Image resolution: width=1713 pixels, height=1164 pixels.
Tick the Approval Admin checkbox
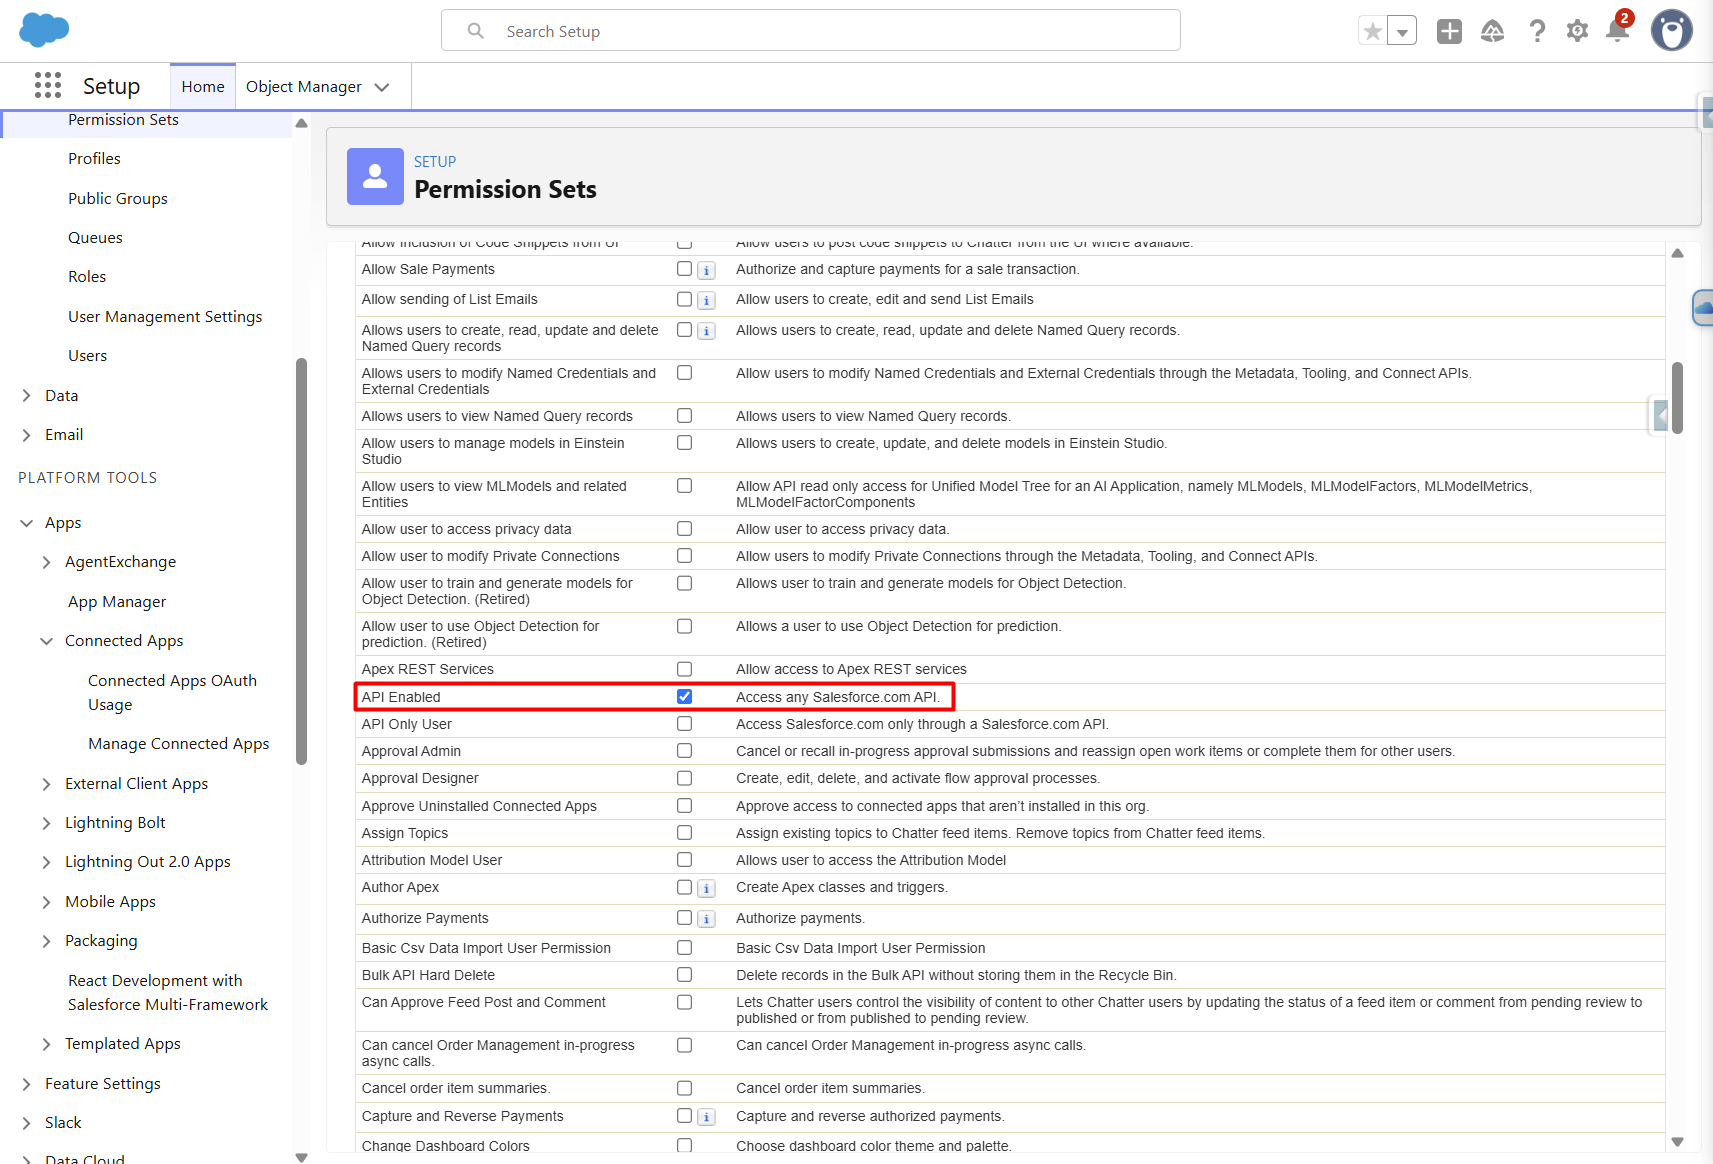[684, 750]
